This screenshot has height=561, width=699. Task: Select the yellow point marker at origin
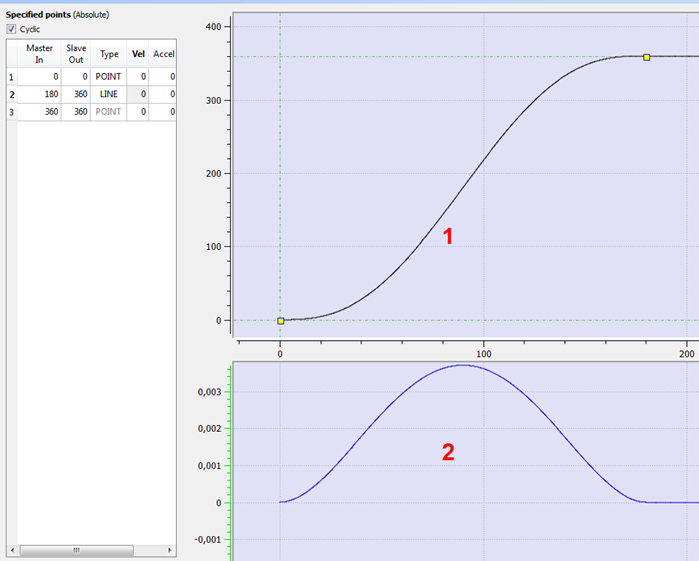tap(280, 321)
